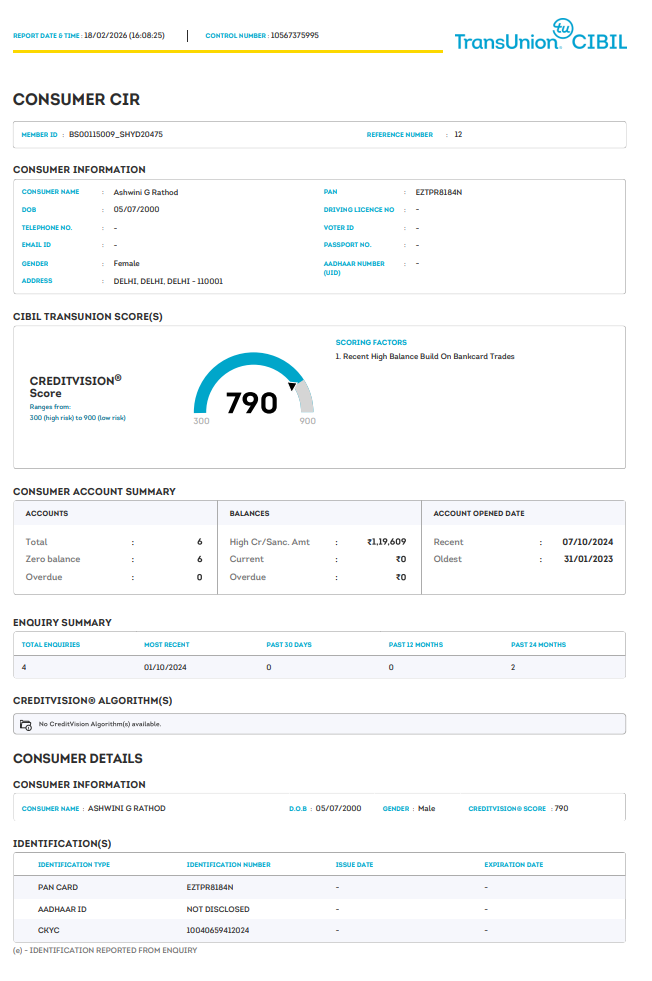Select most recent enquiry date 01/10/2024

165,668
